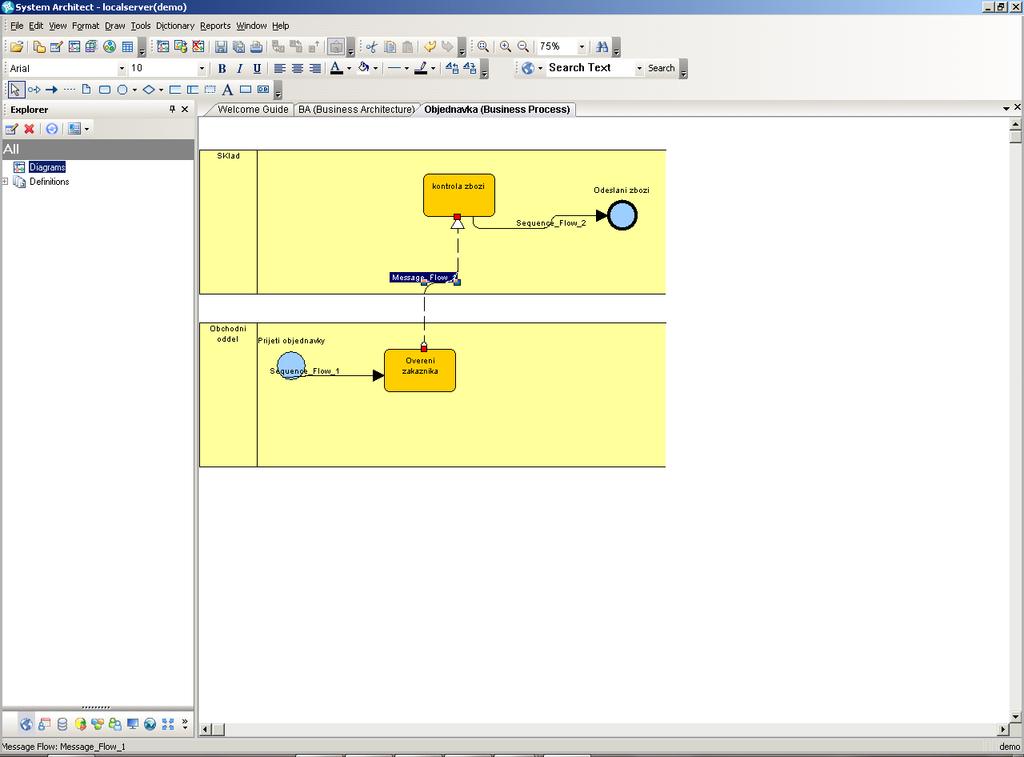Click the All header in Explorer
This screenshot has width=1024, height=757.
[x=98, y=149]
